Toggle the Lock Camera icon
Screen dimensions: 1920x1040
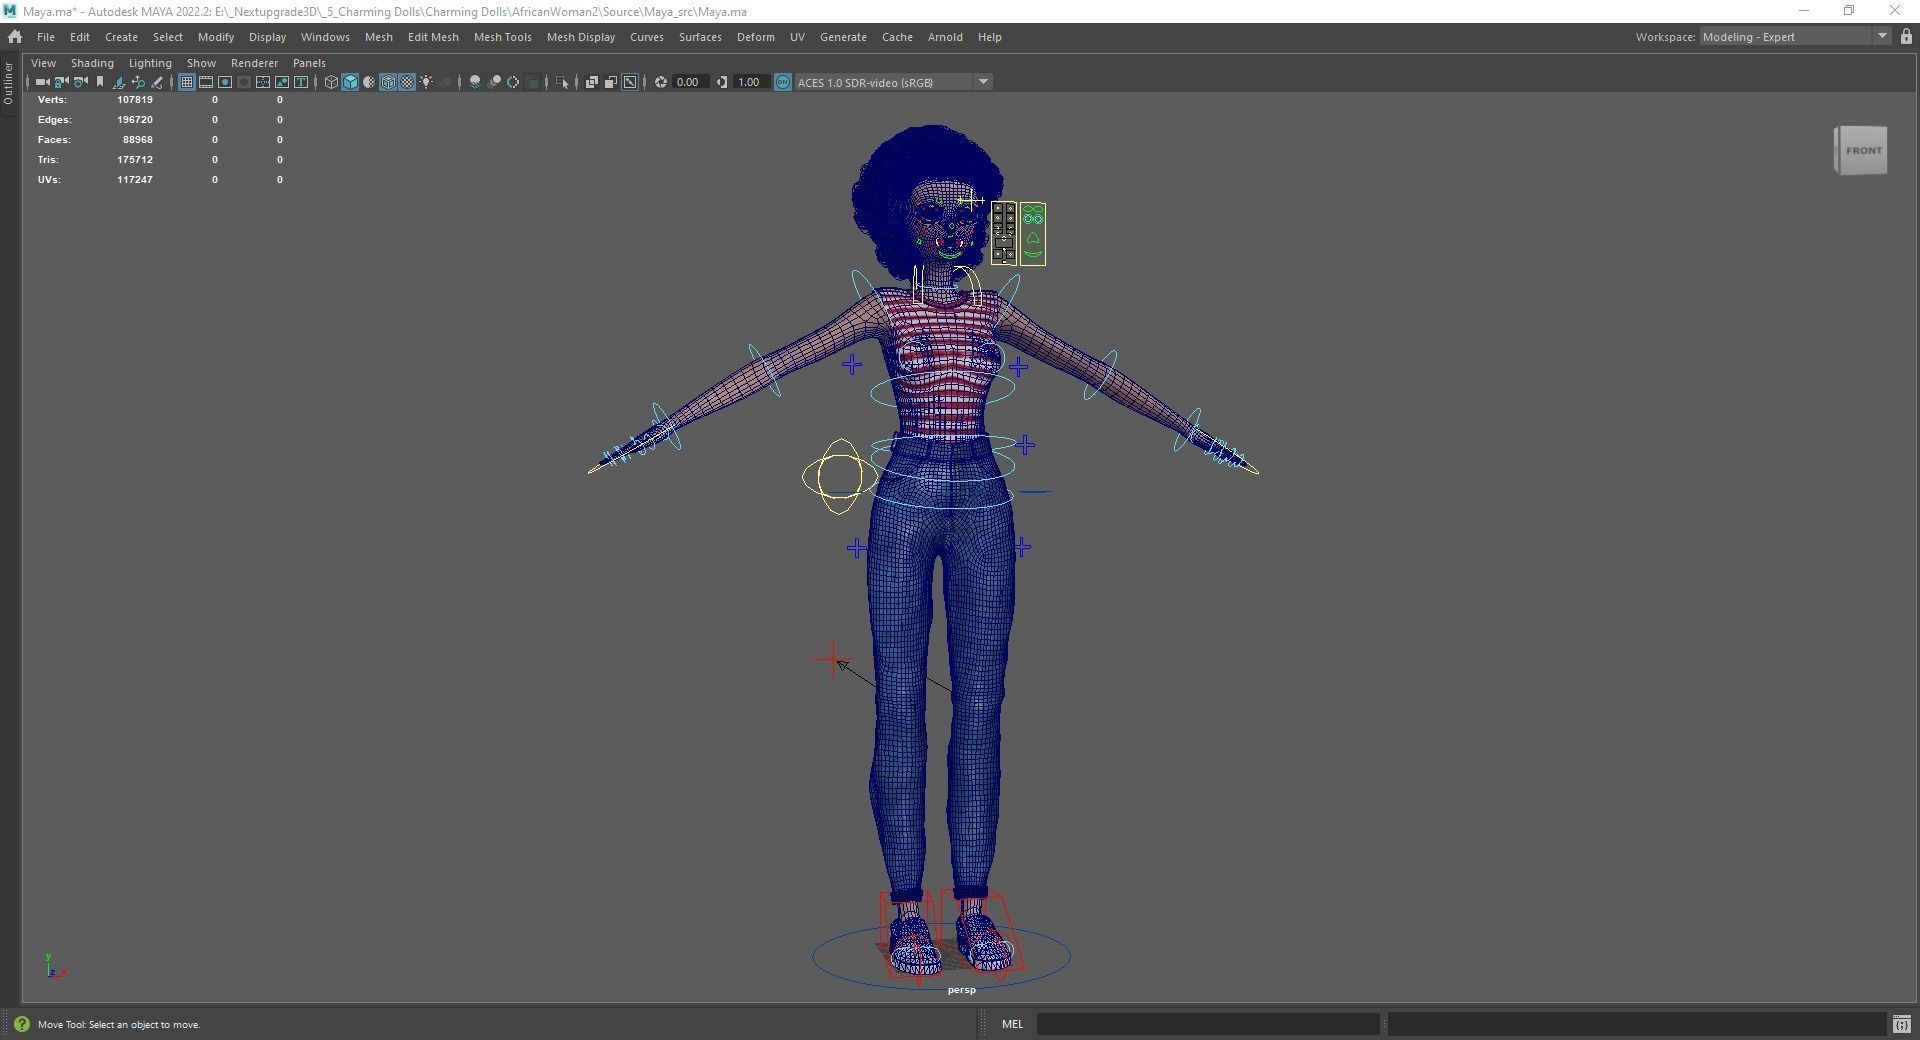[x=61, y=82]
